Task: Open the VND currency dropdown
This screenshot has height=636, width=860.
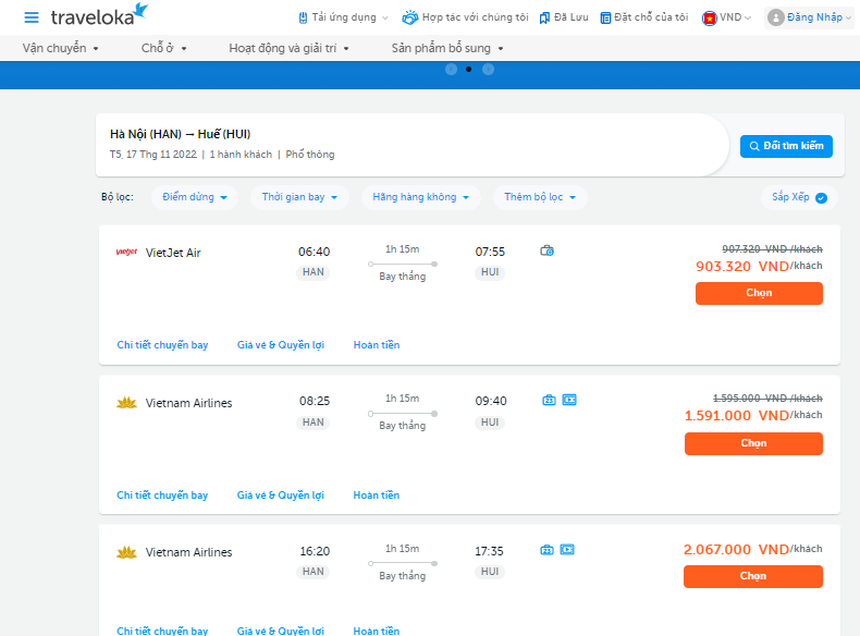Action: point(727,17)
